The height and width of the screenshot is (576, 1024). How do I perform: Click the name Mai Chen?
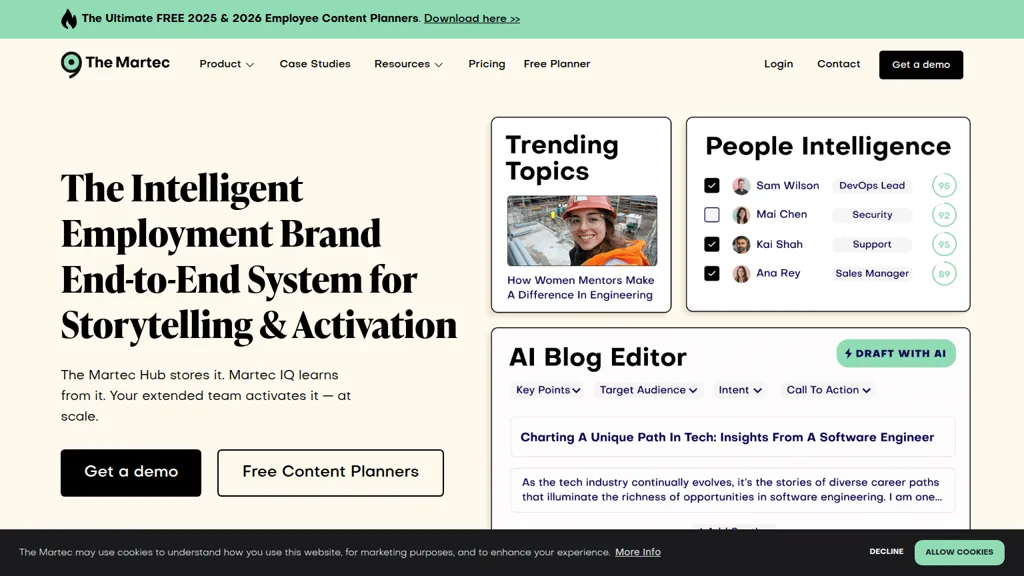782,214
